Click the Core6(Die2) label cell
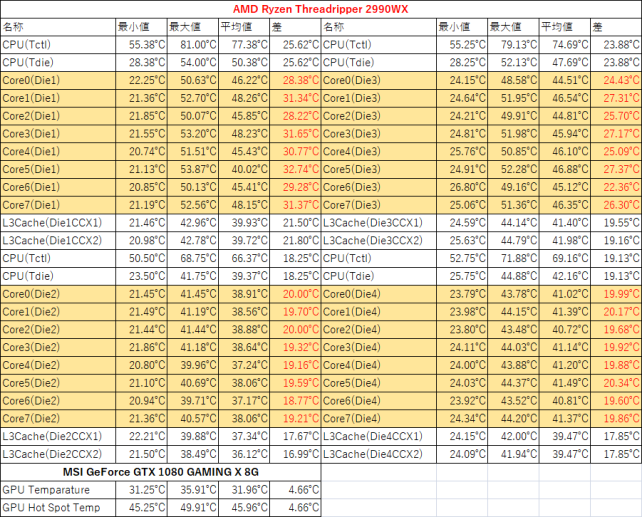Screen dimensions: 642x517 [x=58, y=401]
